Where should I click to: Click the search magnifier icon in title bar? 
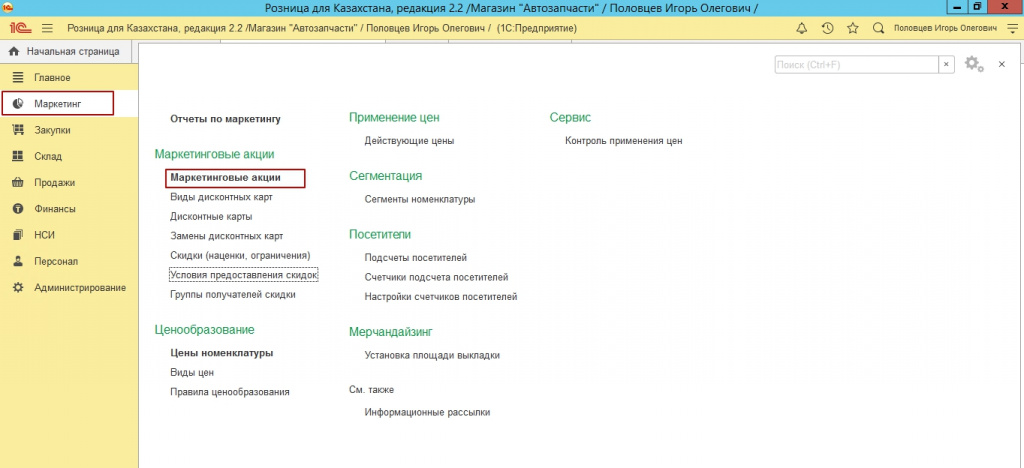click(878, 29)
